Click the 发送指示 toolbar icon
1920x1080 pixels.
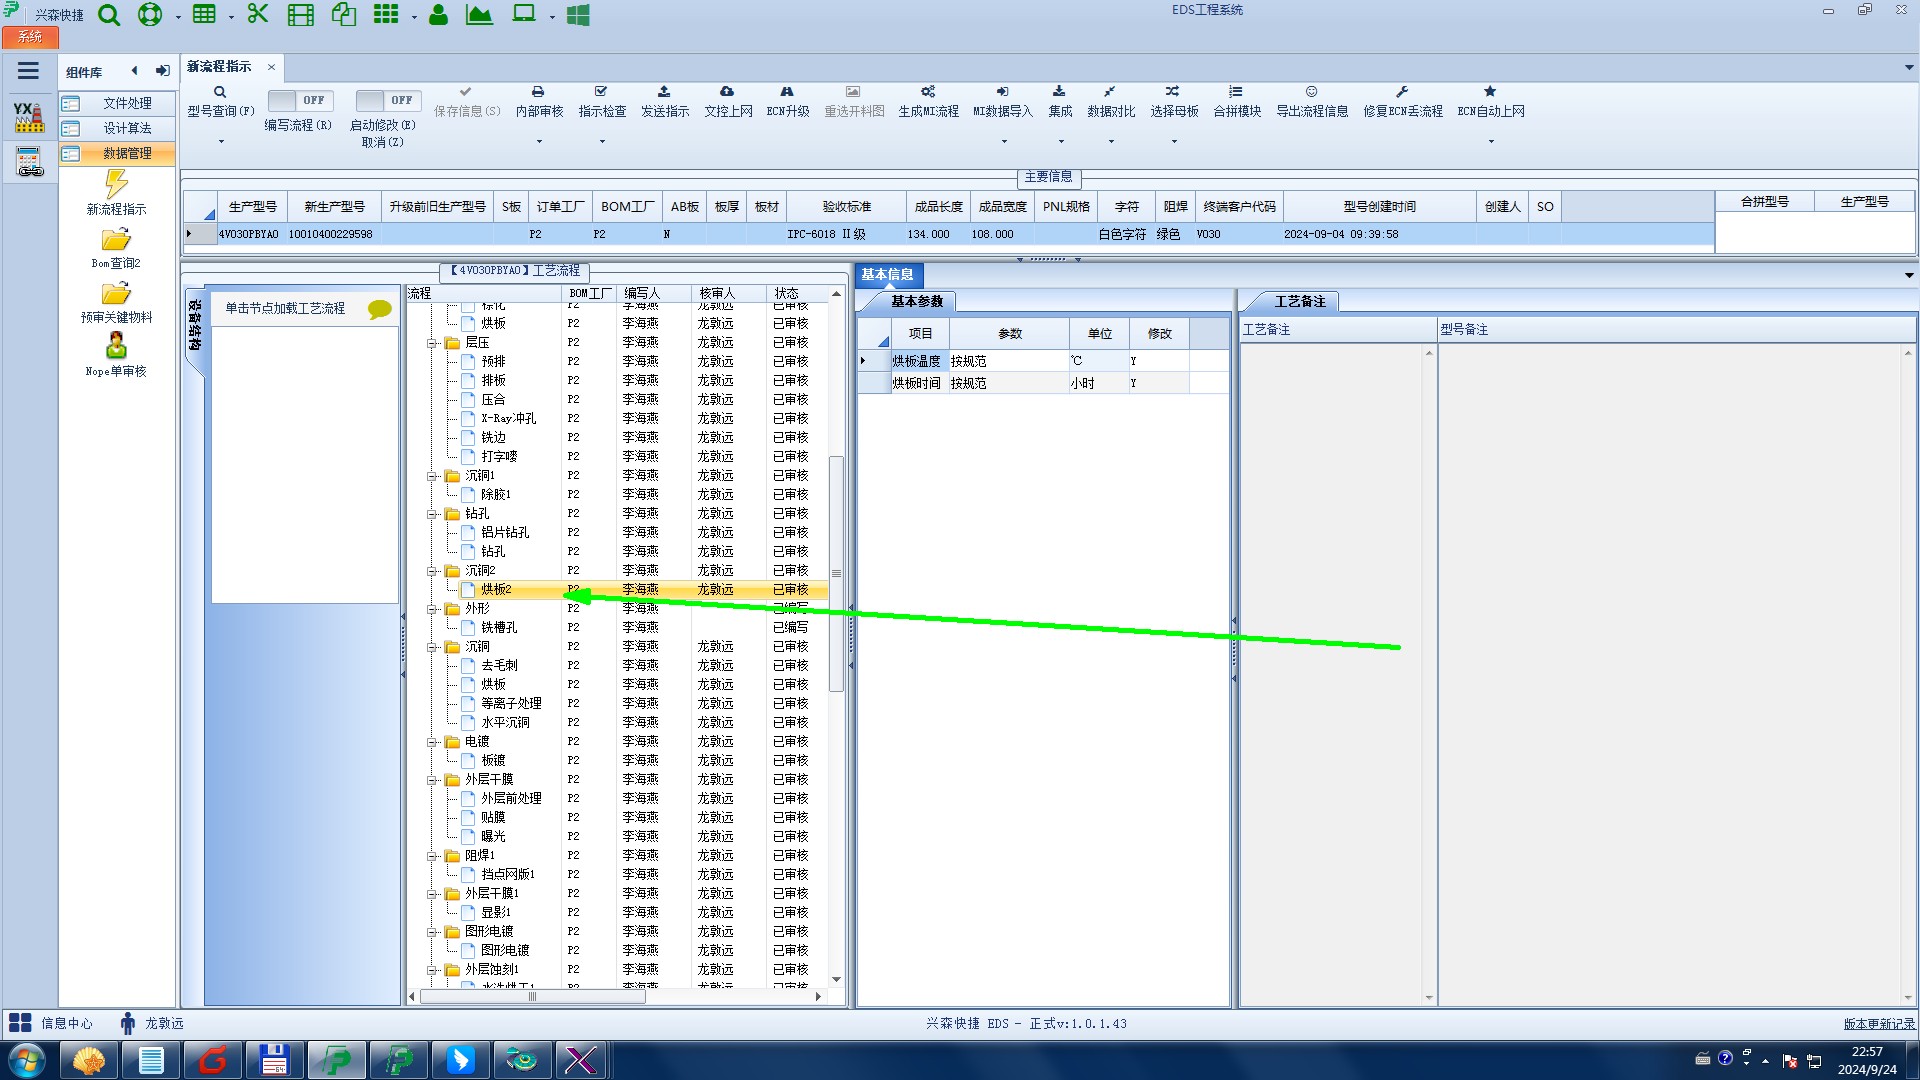click(x=664, y=92)
